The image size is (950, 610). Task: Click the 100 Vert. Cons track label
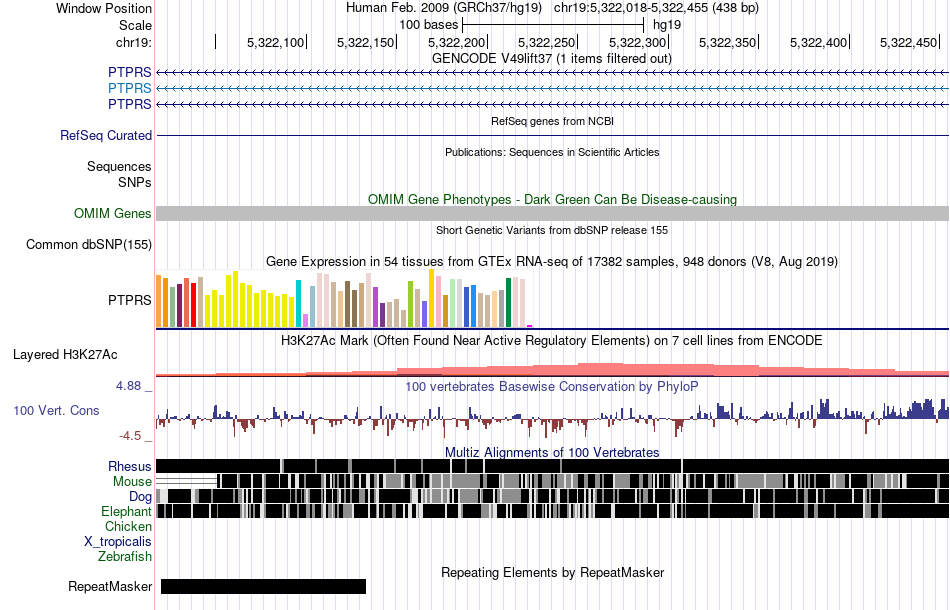[x=56, y=411]
